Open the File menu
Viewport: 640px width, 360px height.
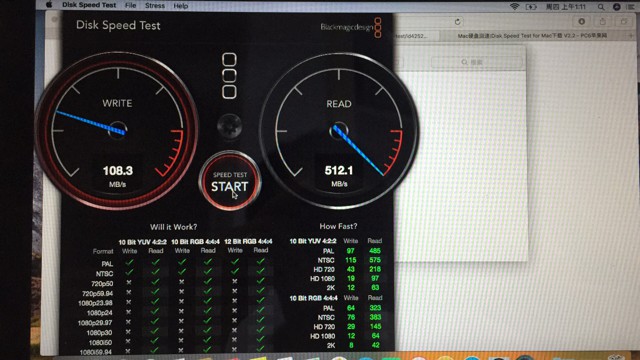131,6
